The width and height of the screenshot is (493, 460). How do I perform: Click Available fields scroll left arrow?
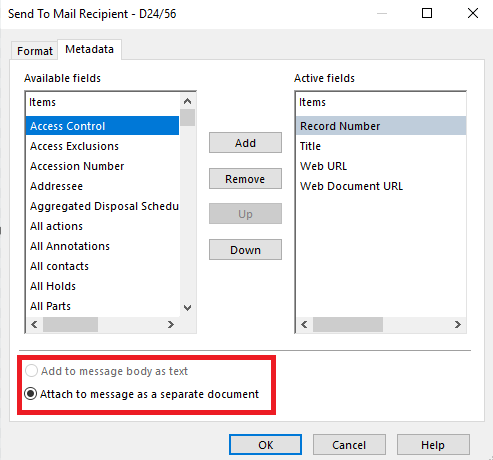coord(34,324)
